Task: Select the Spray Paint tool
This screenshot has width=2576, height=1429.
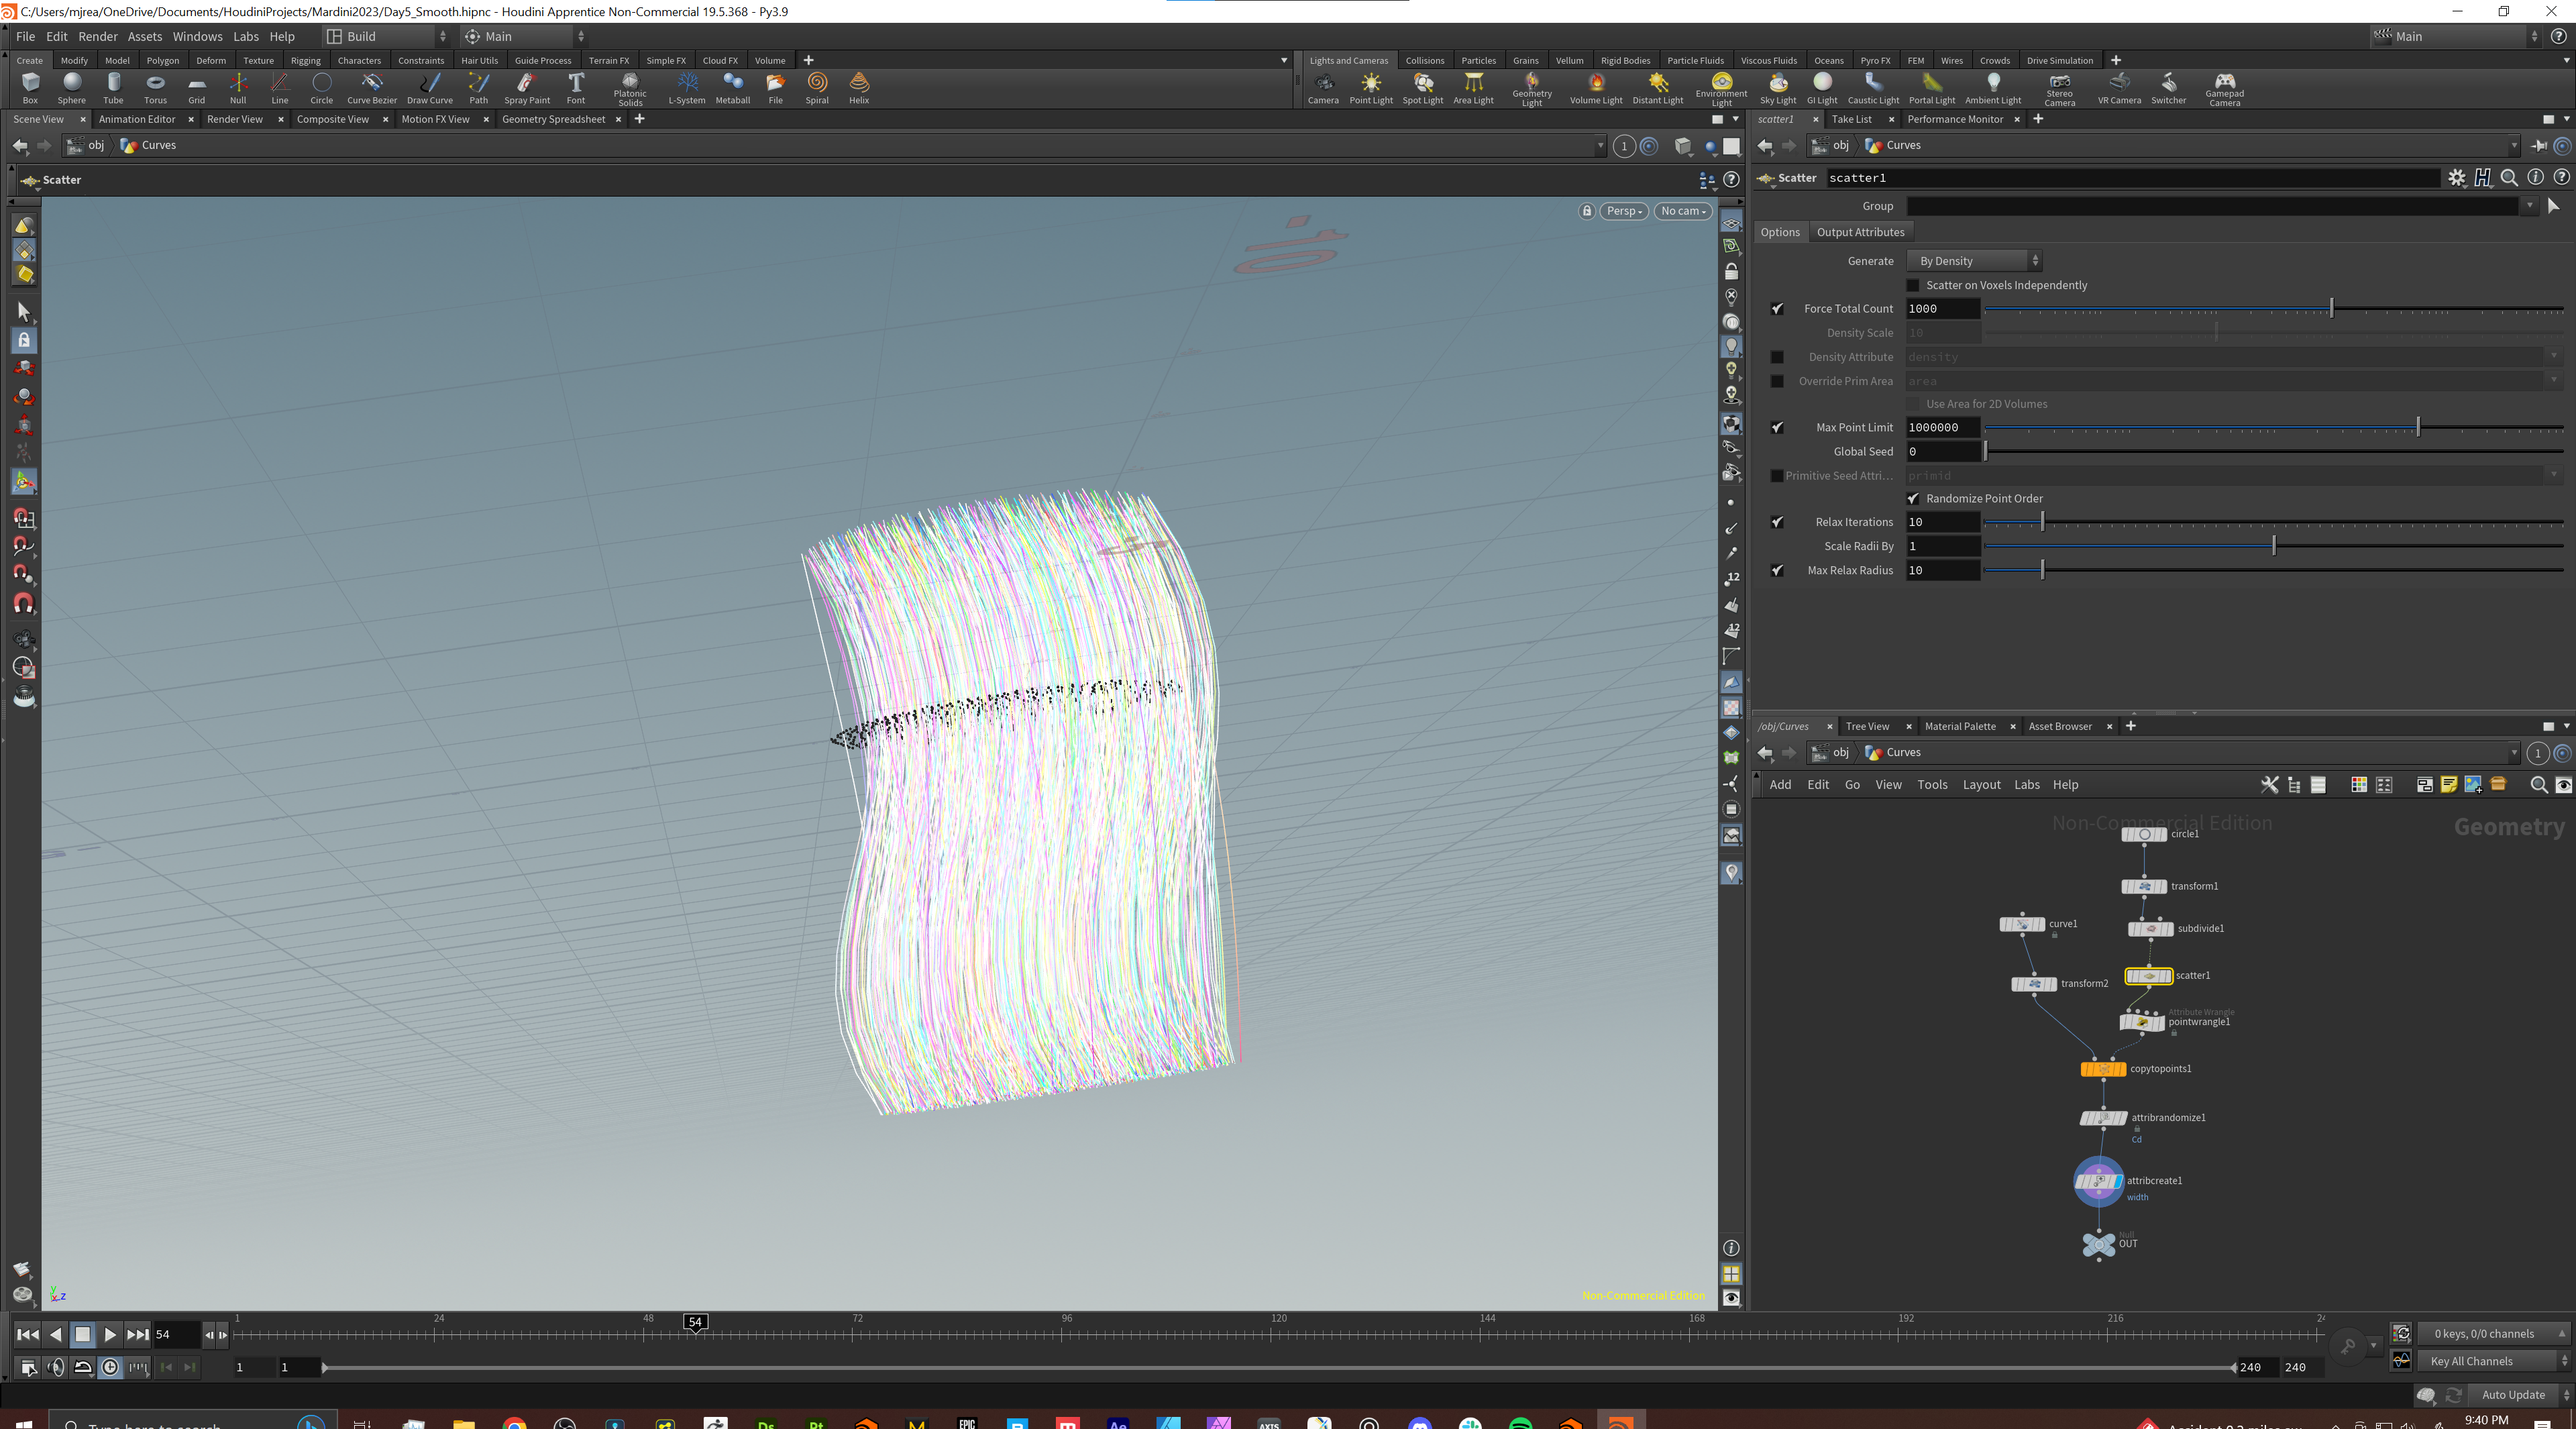Action: 527,88
